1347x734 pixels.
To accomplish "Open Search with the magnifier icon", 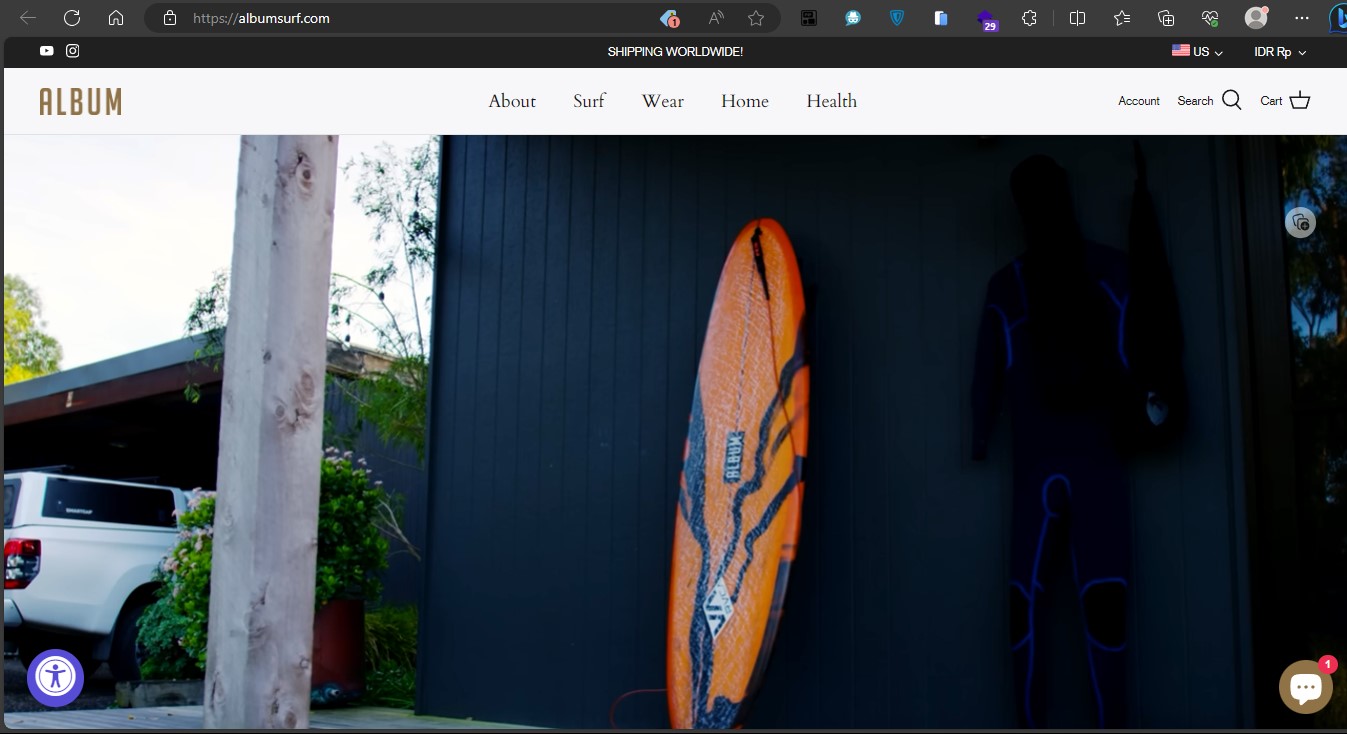I will [x=1232, y=100].
